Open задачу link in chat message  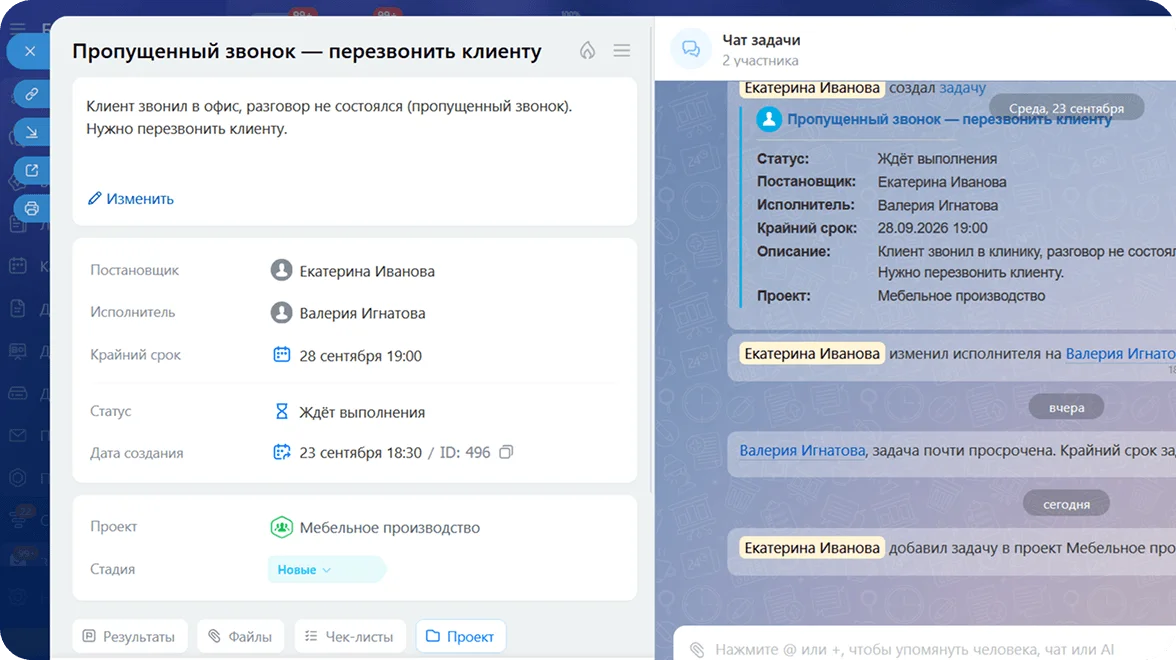click(x=962, y=88)
